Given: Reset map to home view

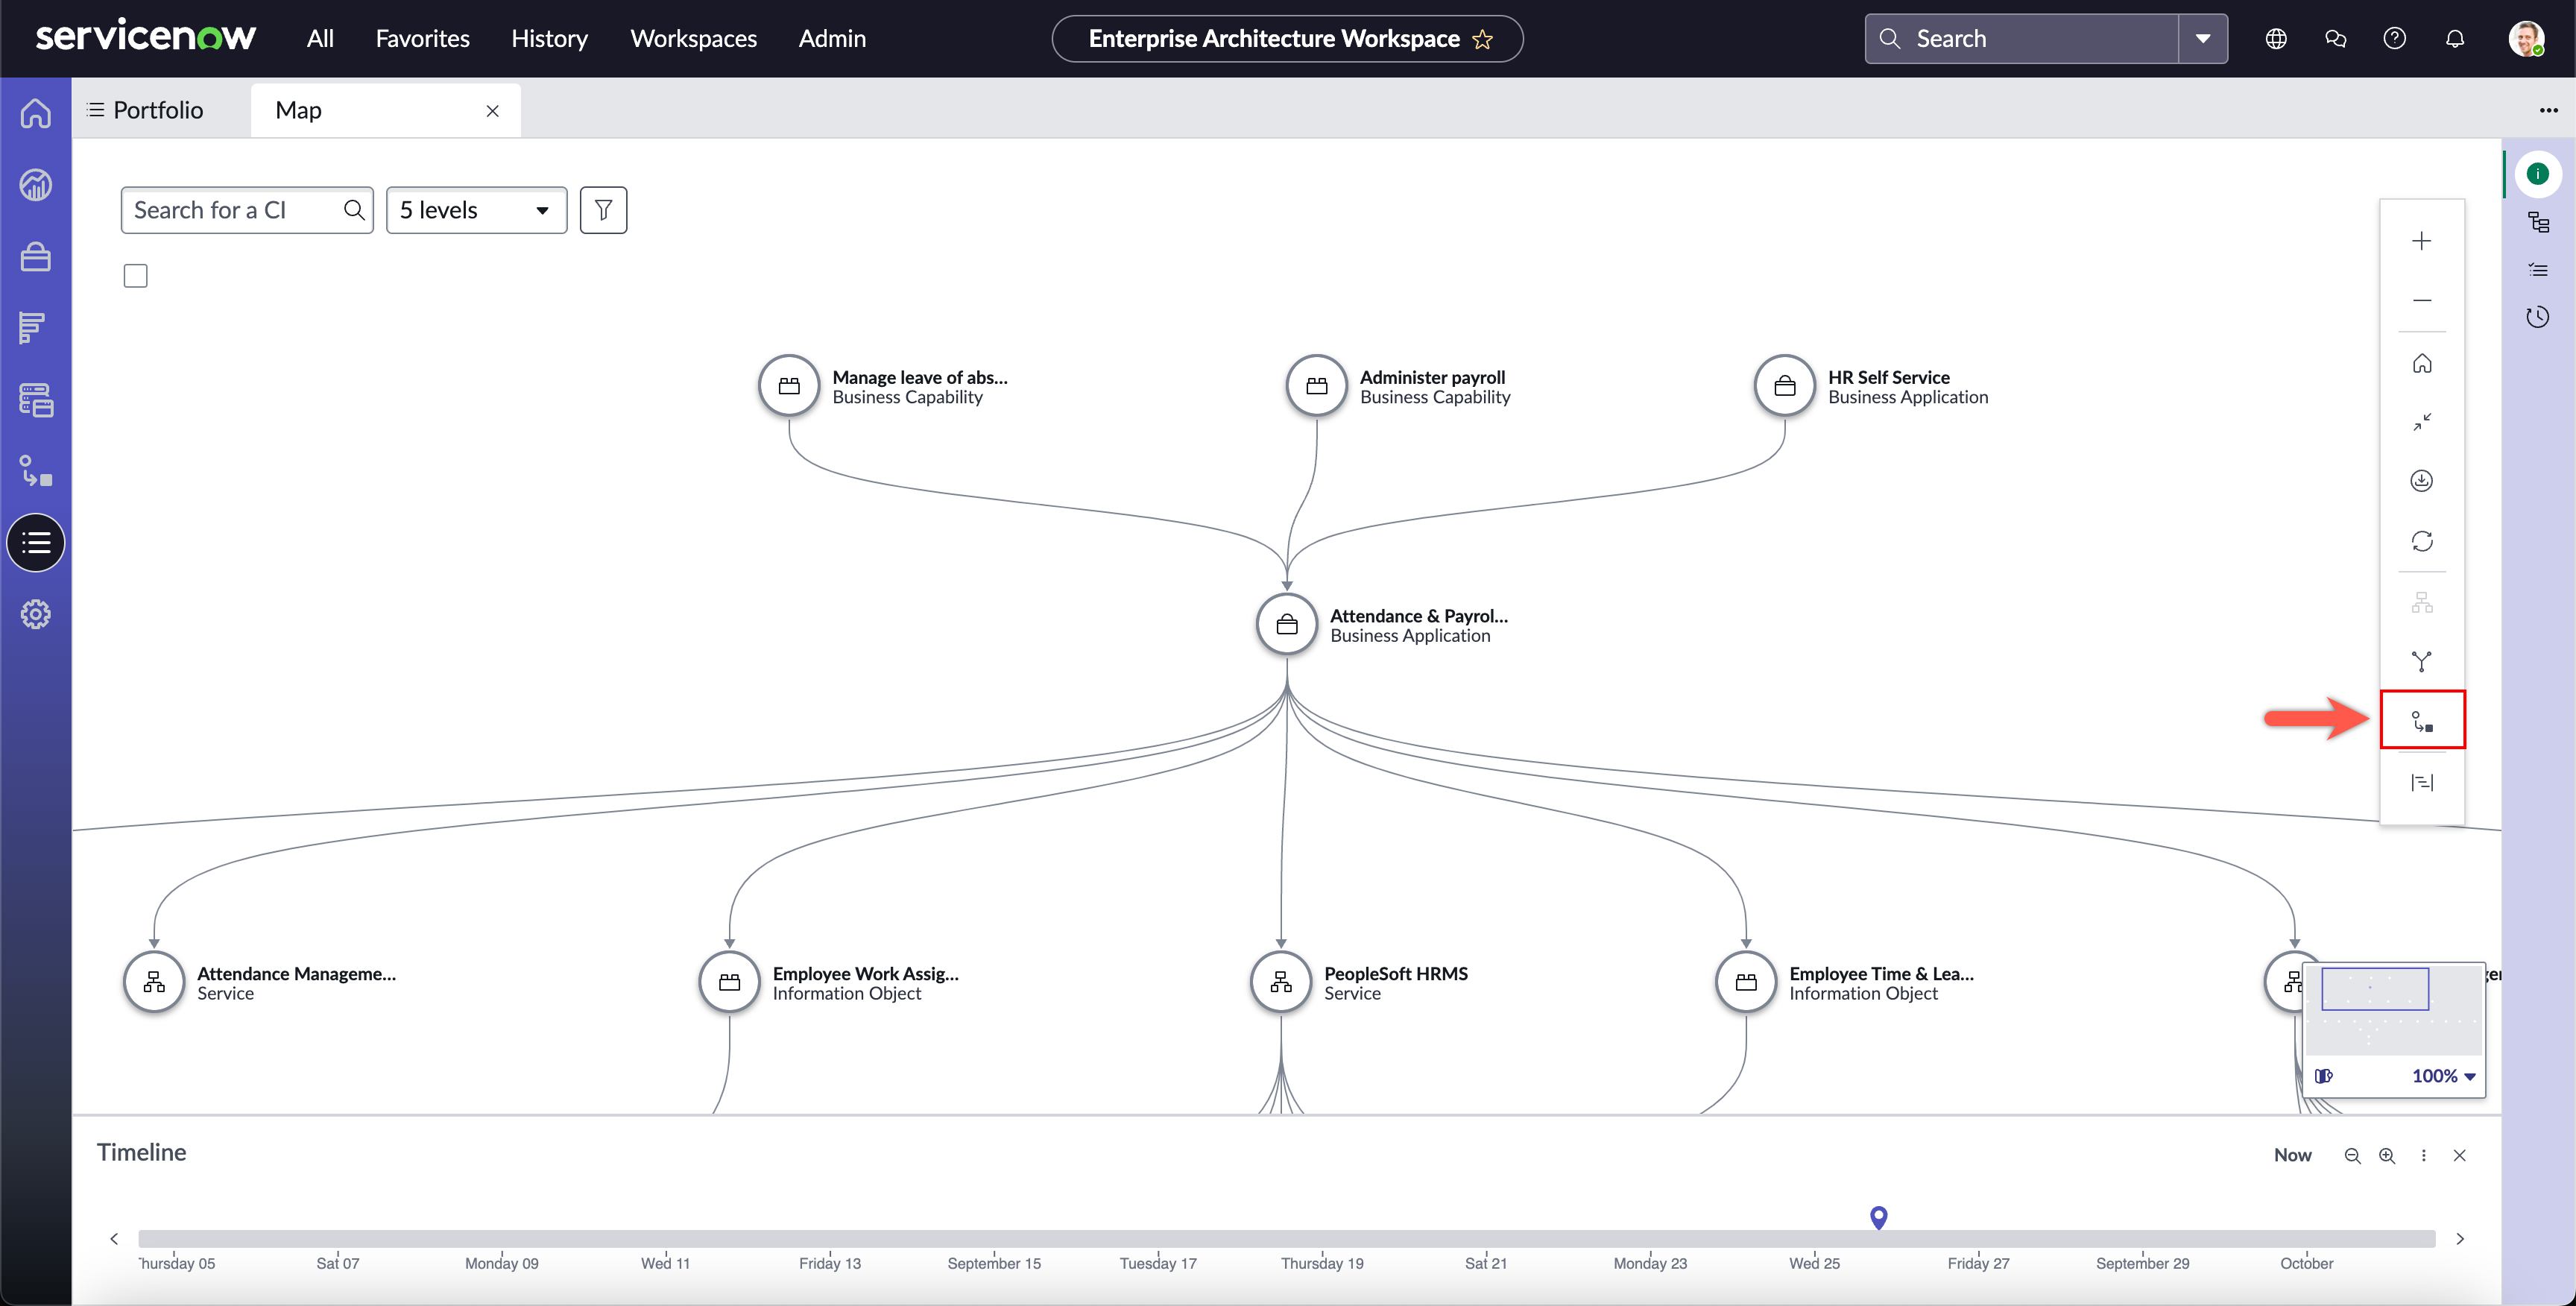Looking at the screenshot, I should [x=2421, y=363].
